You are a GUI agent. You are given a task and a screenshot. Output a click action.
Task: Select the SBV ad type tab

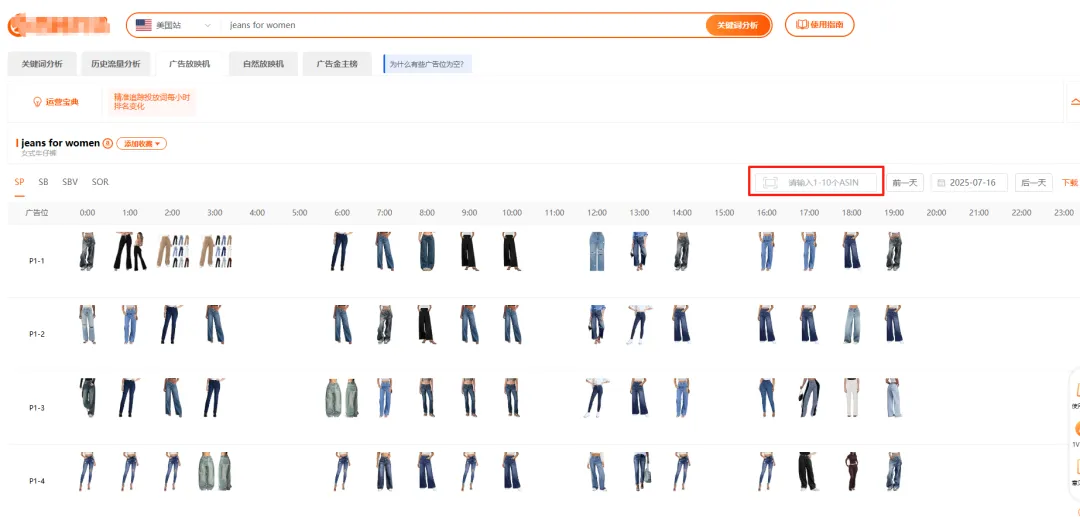(70, 182)
